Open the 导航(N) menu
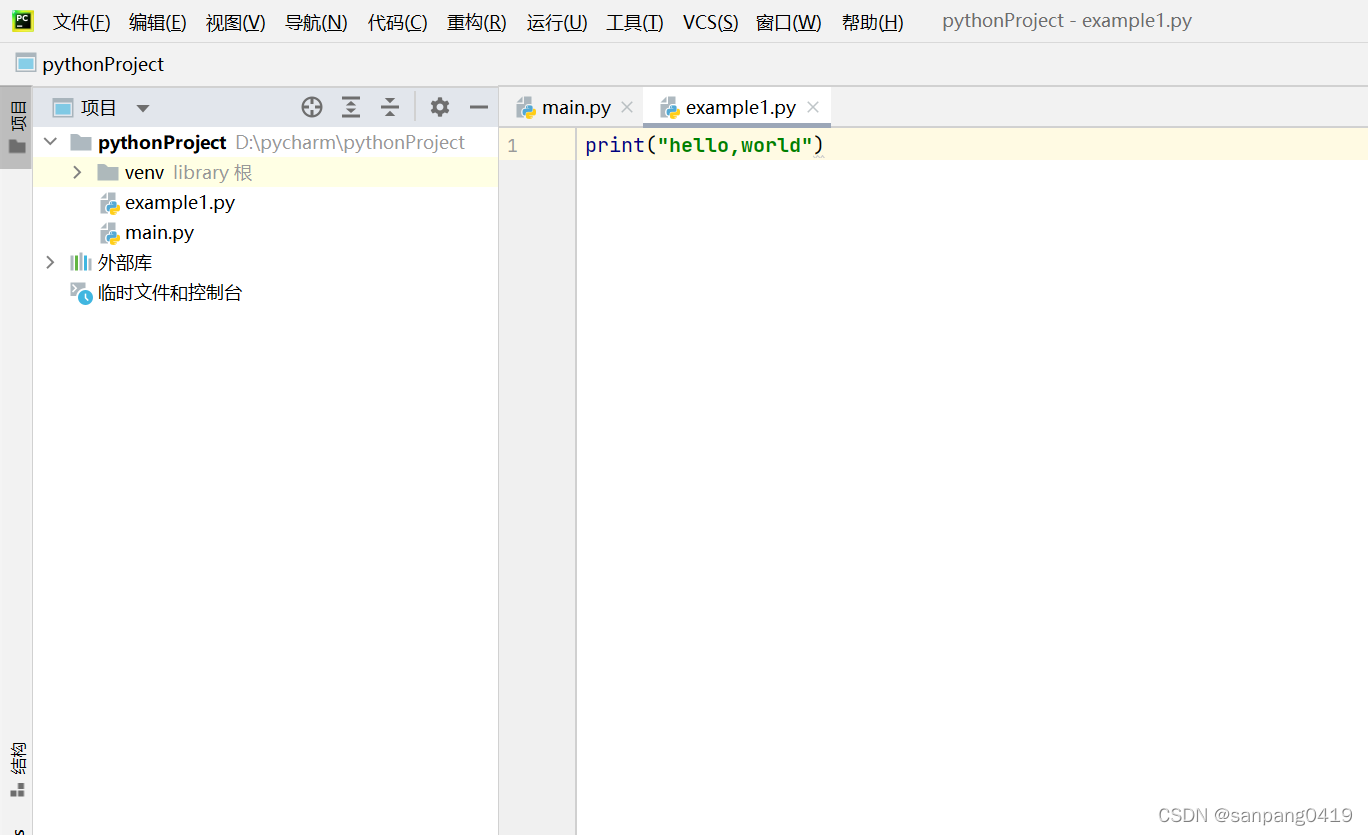Screen dimensions: 1368x835 (316, 22)
